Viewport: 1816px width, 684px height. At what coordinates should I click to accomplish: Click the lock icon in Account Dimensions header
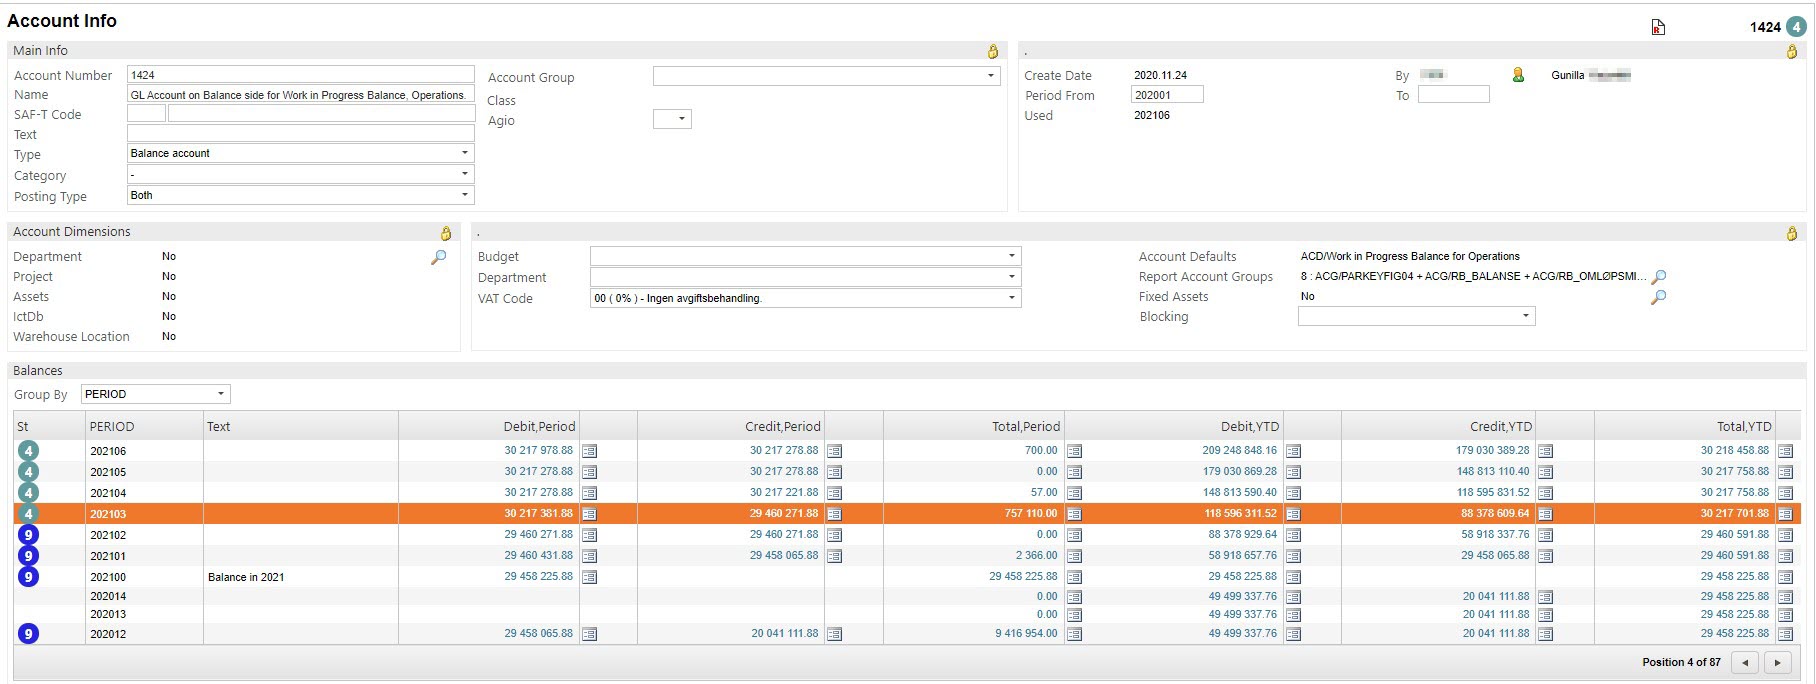tap(446, 233)
